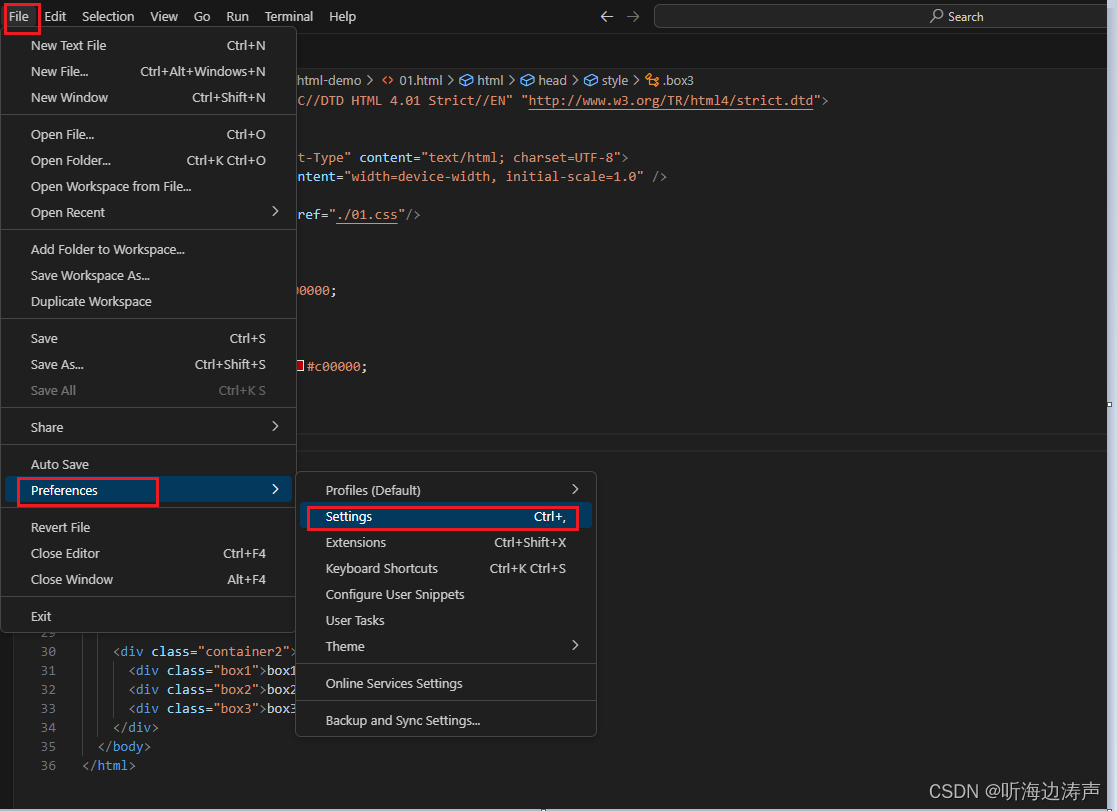Expand the Share submenu
Image resolution: width=1117 pixels, height=811 pixels.
pyautogui.click(x=148, y=428)
